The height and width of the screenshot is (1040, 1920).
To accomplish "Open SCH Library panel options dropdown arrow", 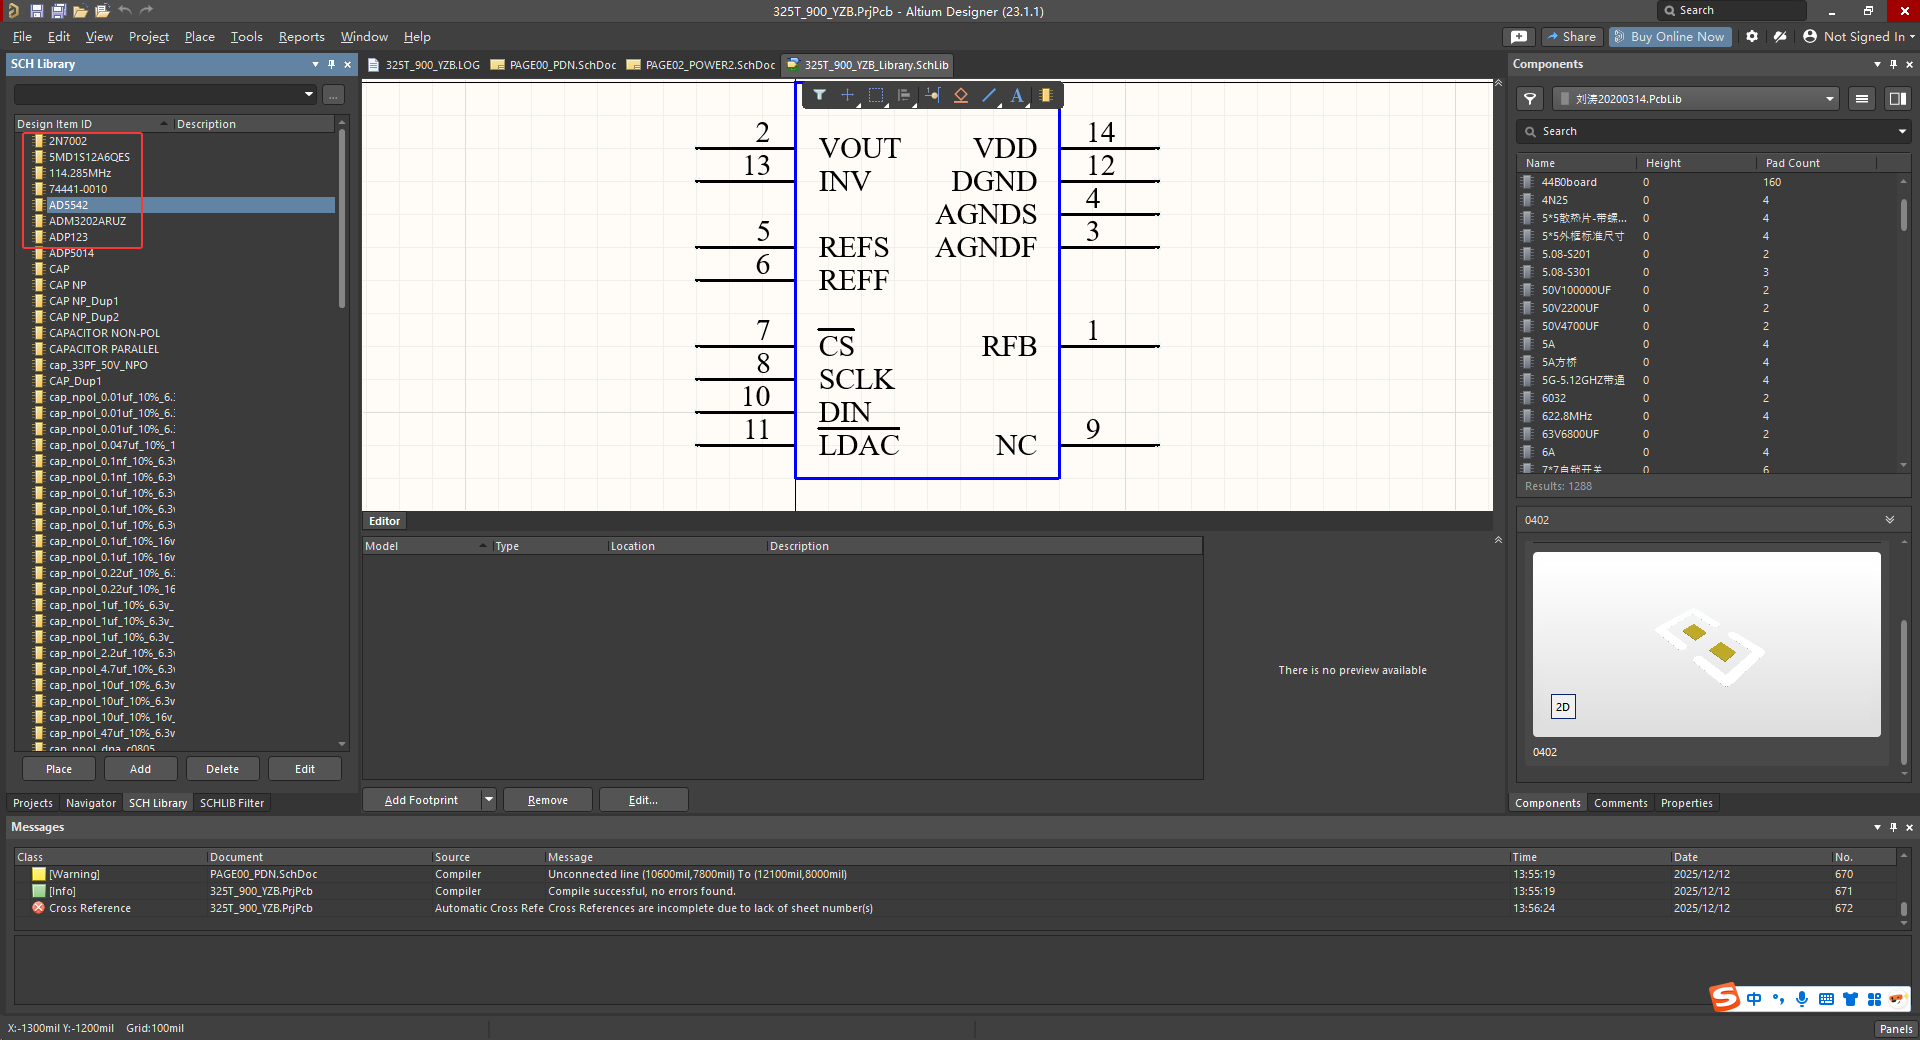I will [x=315, y=64].
